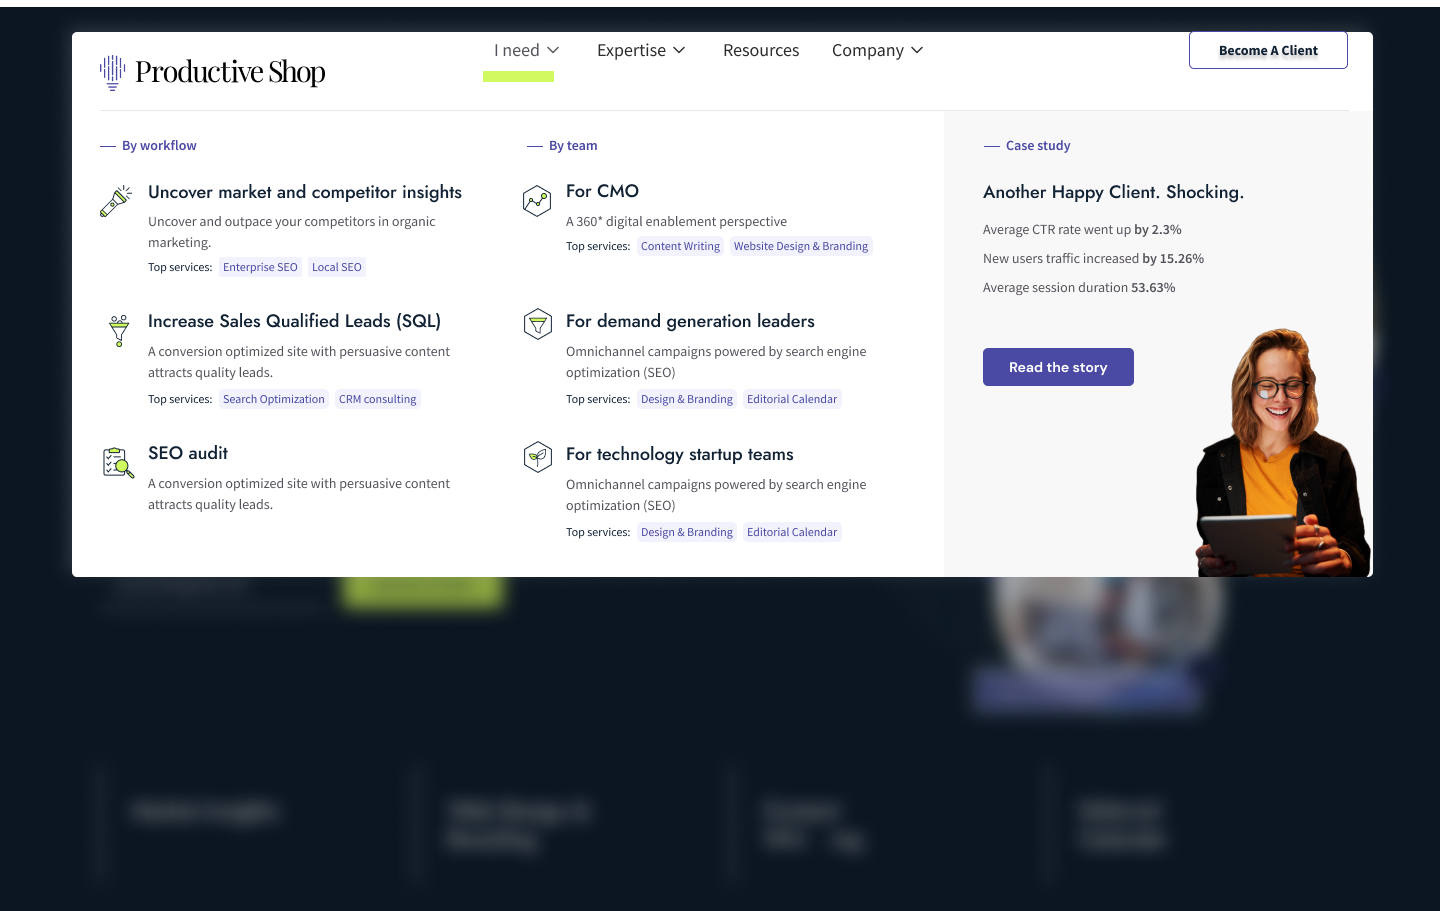Open the Resources menu
The image size is (1448, 911).
(x=761, y=49)
